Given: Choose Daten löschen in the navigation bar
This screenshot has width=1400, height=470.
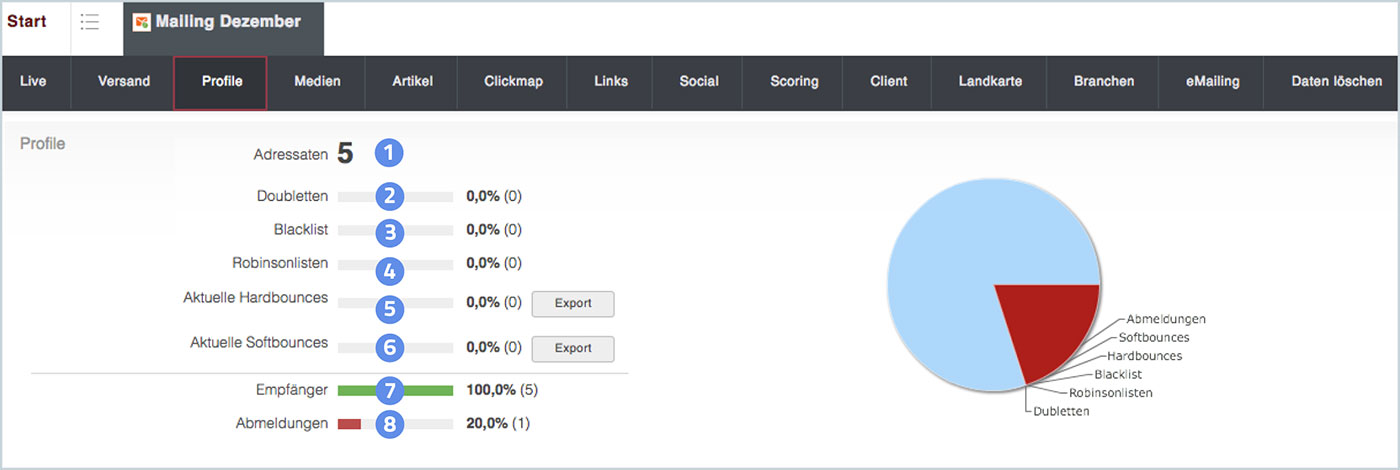Looking at the screenshot, I should coord(1329,82).
